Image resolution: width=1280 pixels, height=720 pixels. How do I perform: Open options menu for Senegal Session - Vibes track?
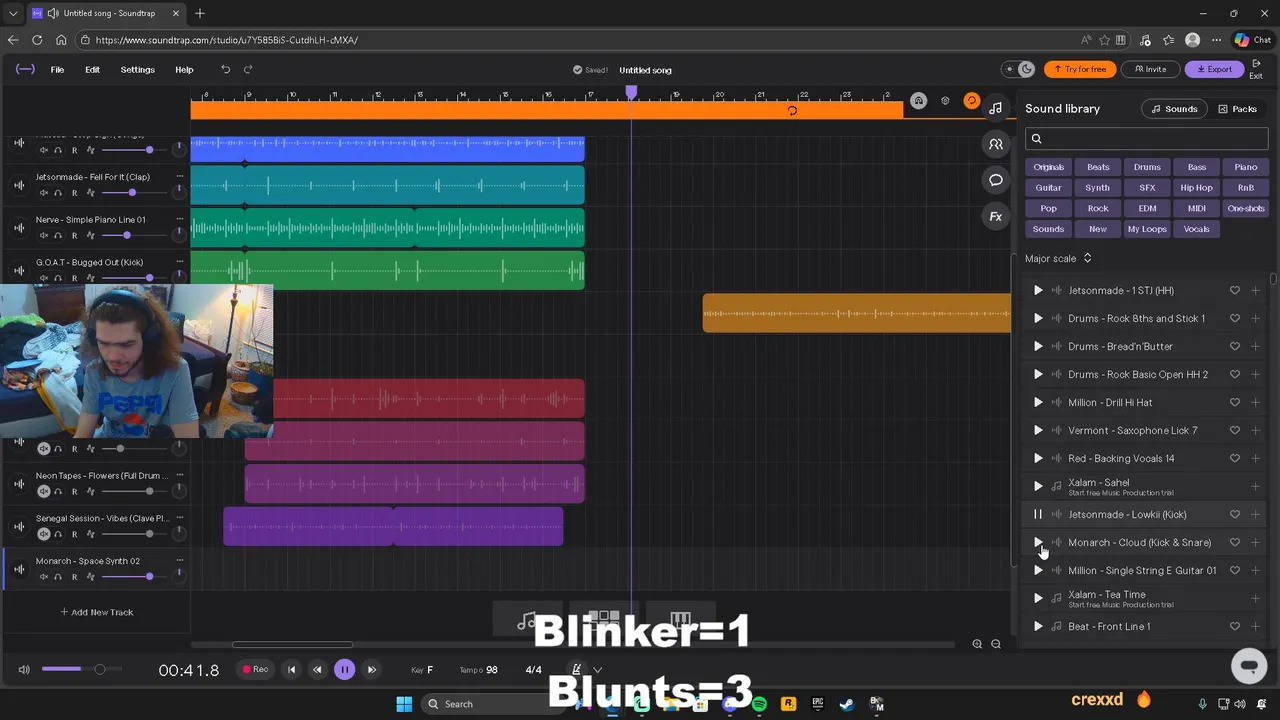tap(180, 519)
